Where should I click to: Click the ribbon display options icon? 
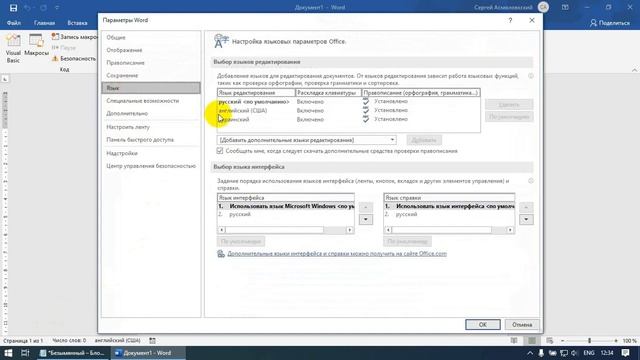click(565, 7)
